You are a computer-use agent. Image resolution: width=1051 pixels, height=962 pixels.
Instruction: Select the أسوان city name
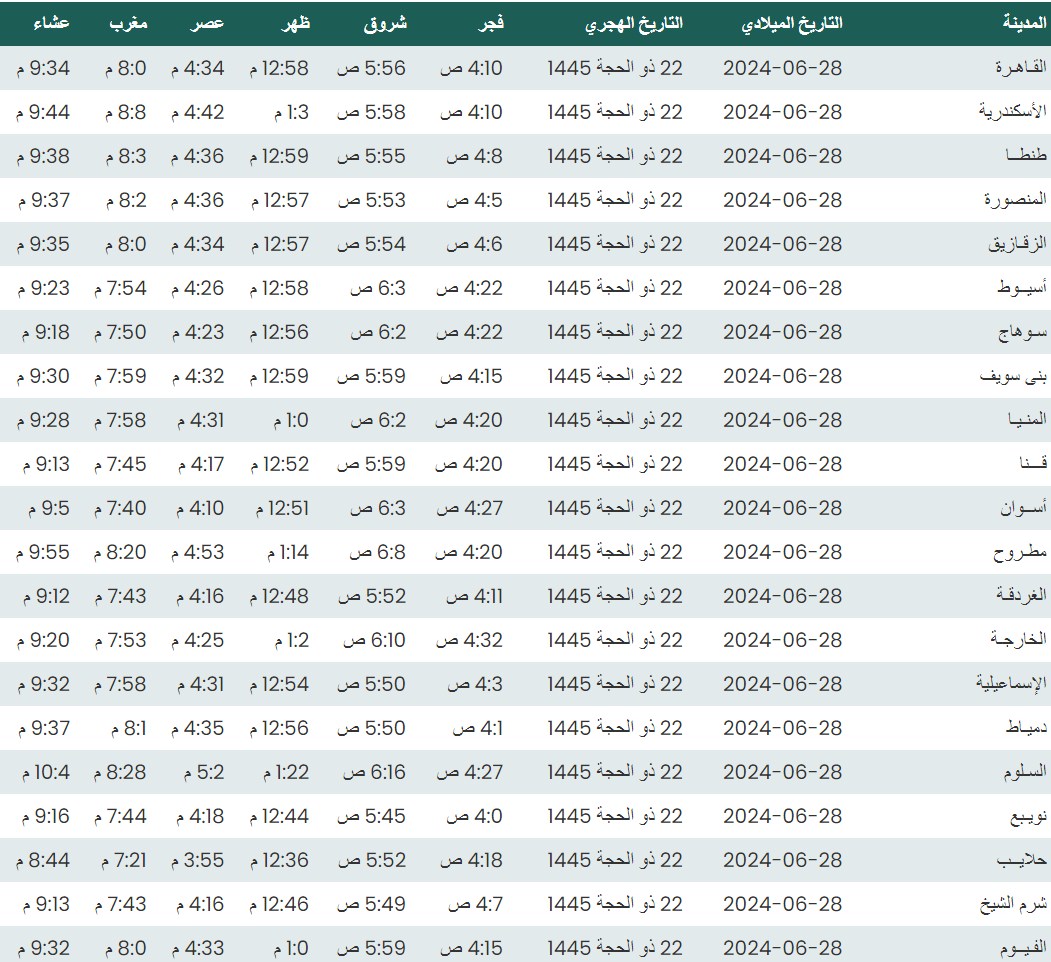click(1022, 508)
